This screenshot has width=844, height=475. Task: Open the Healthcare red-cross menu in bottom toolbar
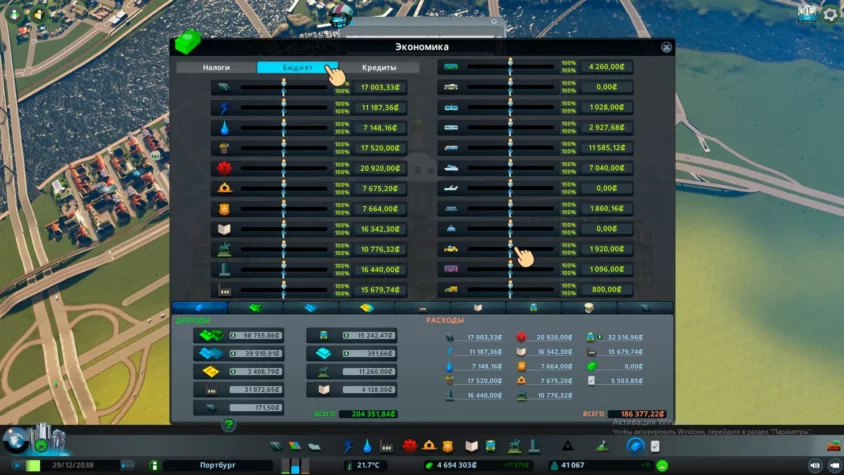coord(410,446)
